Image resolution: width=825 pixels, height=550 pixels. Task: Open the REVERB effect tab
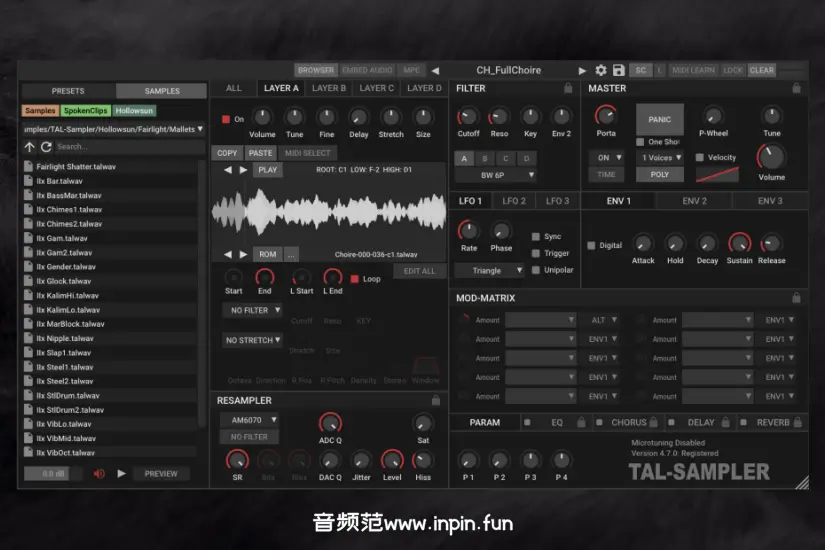[x=772, y=422]
